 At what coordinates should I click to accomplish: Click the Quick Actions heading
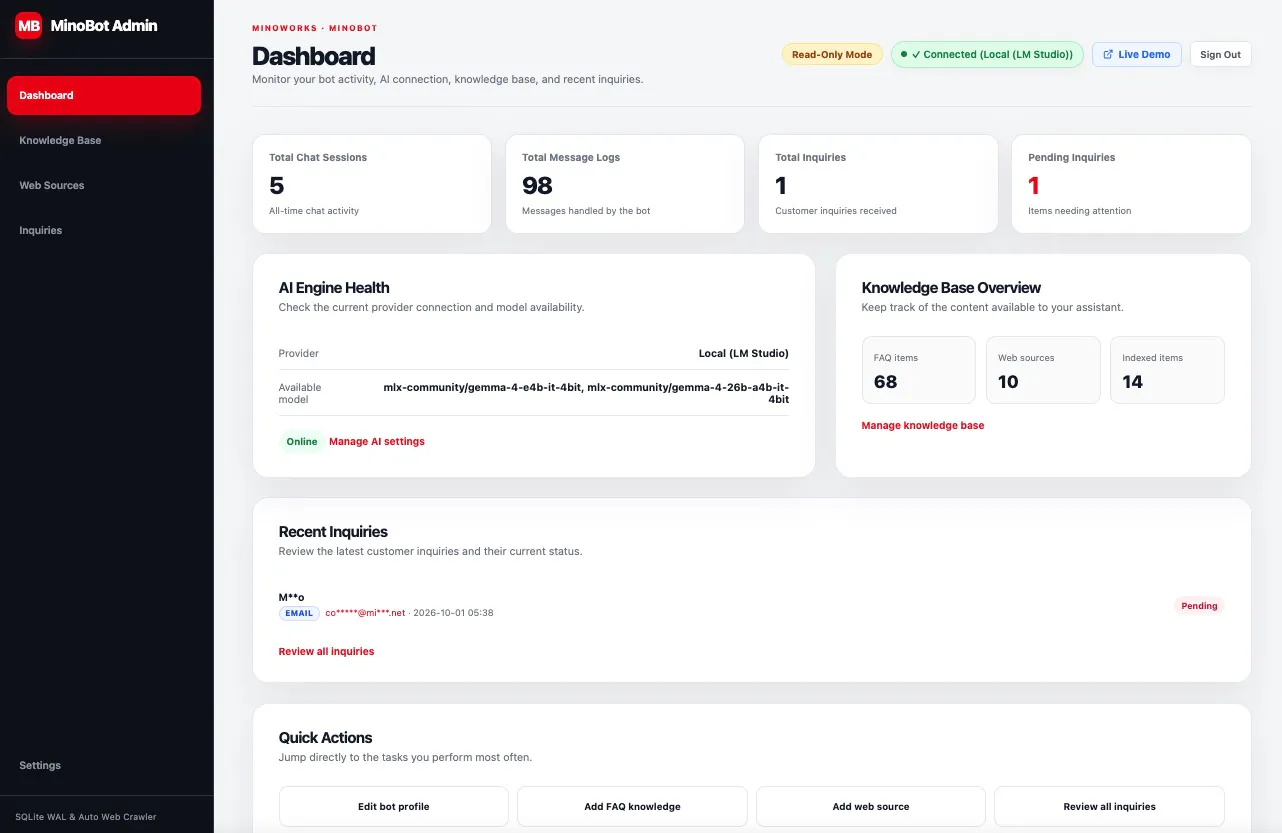(325, 738)
